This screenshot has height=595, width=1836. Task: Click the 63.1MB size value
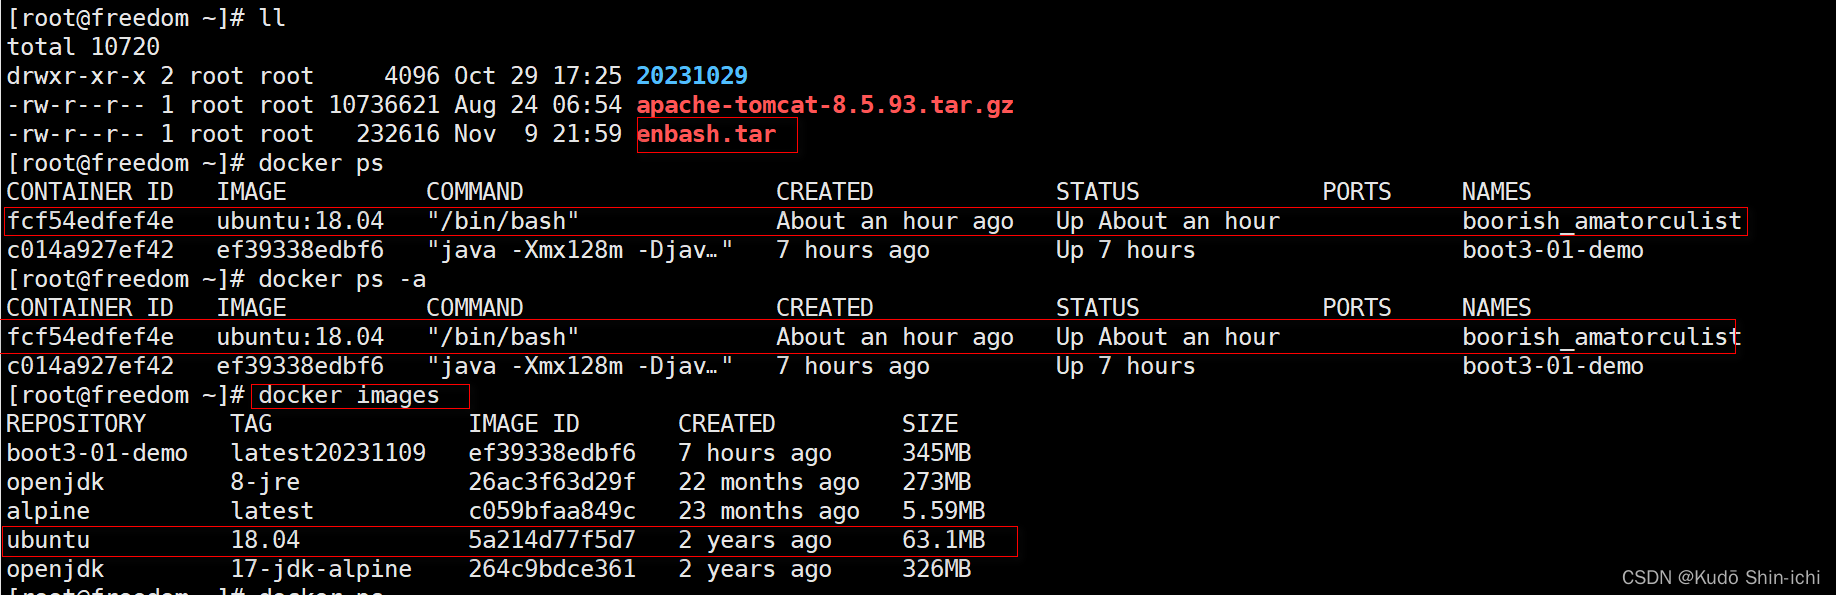click(943, 540)
